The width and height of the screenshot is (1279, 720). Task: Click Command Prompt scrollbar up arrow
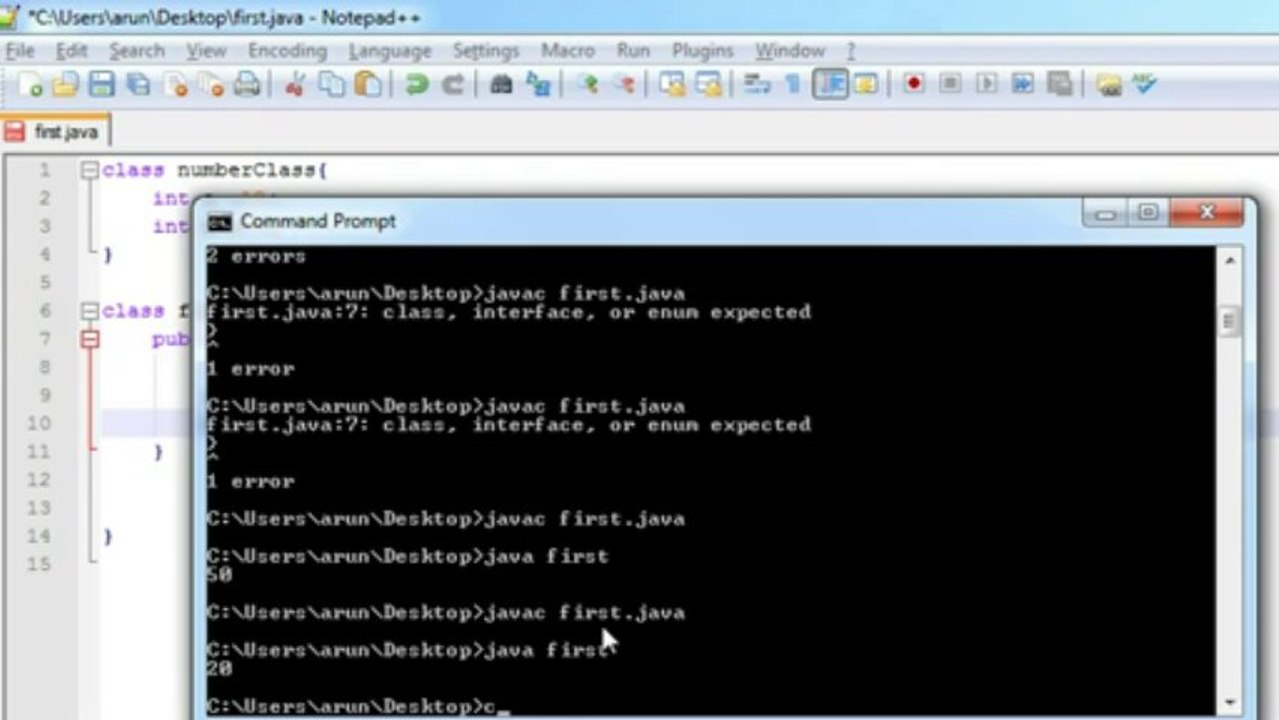coord(1228,259)
